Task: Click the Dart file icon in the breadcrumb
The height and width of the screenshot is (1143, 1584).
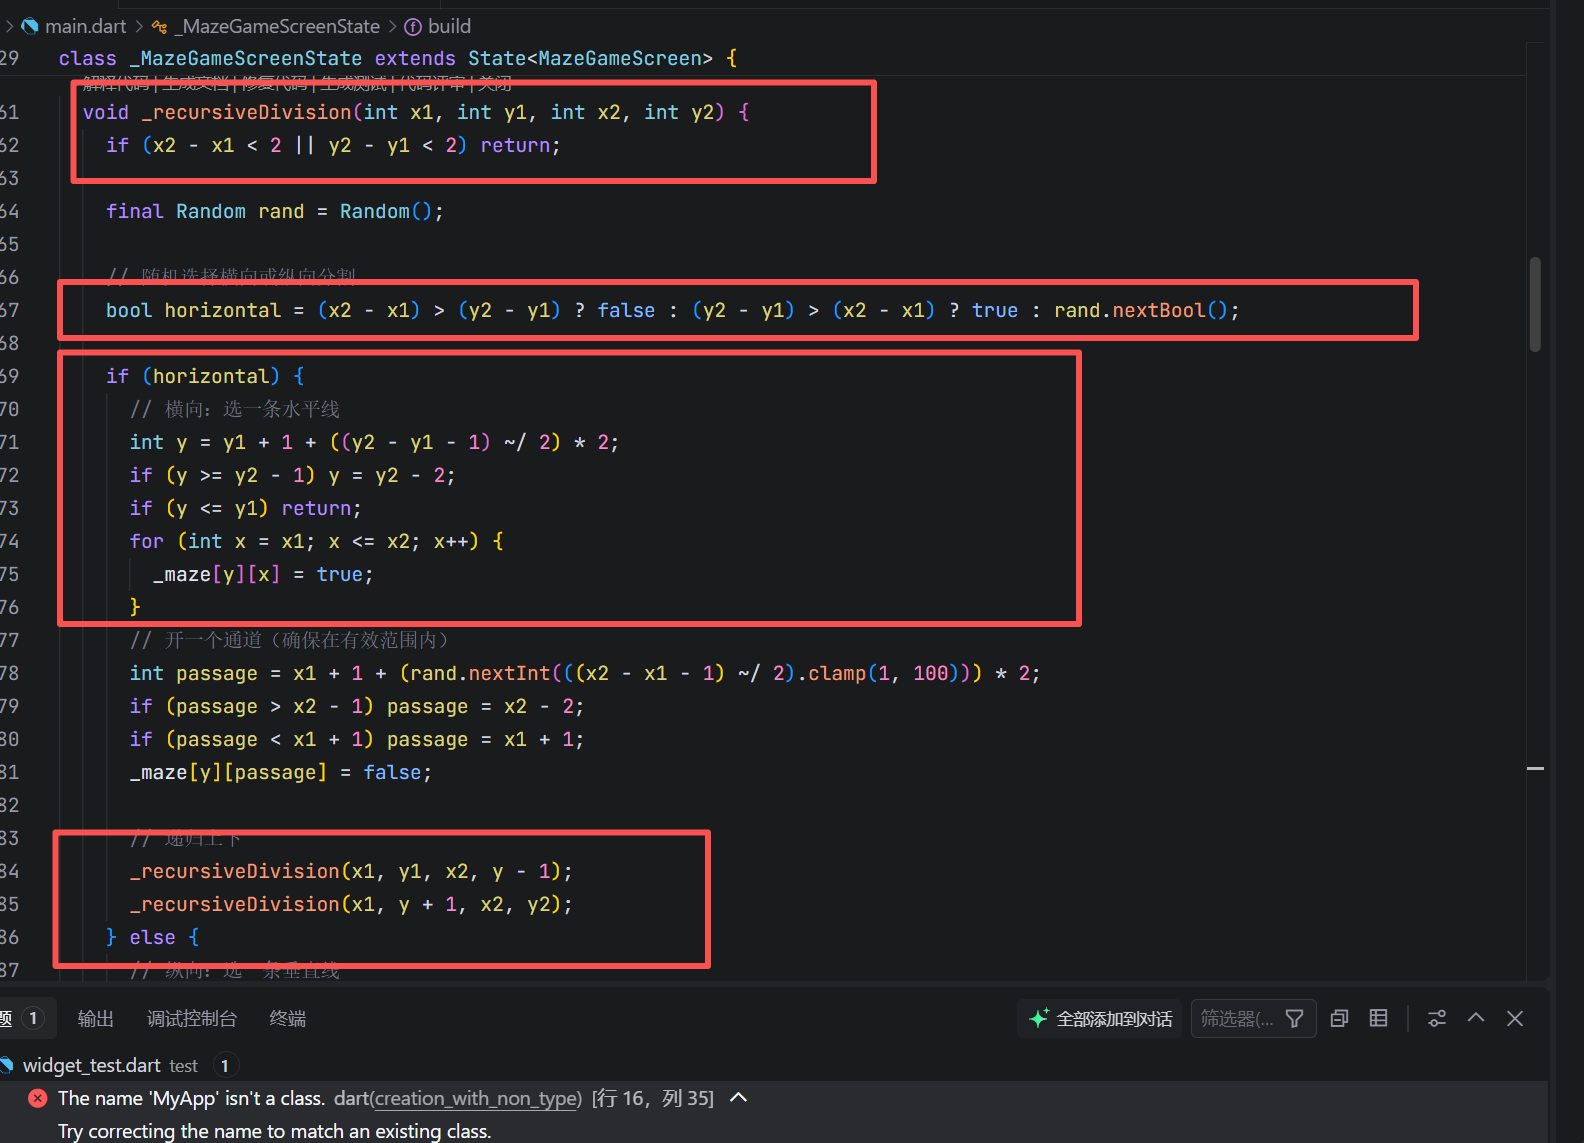Action: (x=30, y=26)
